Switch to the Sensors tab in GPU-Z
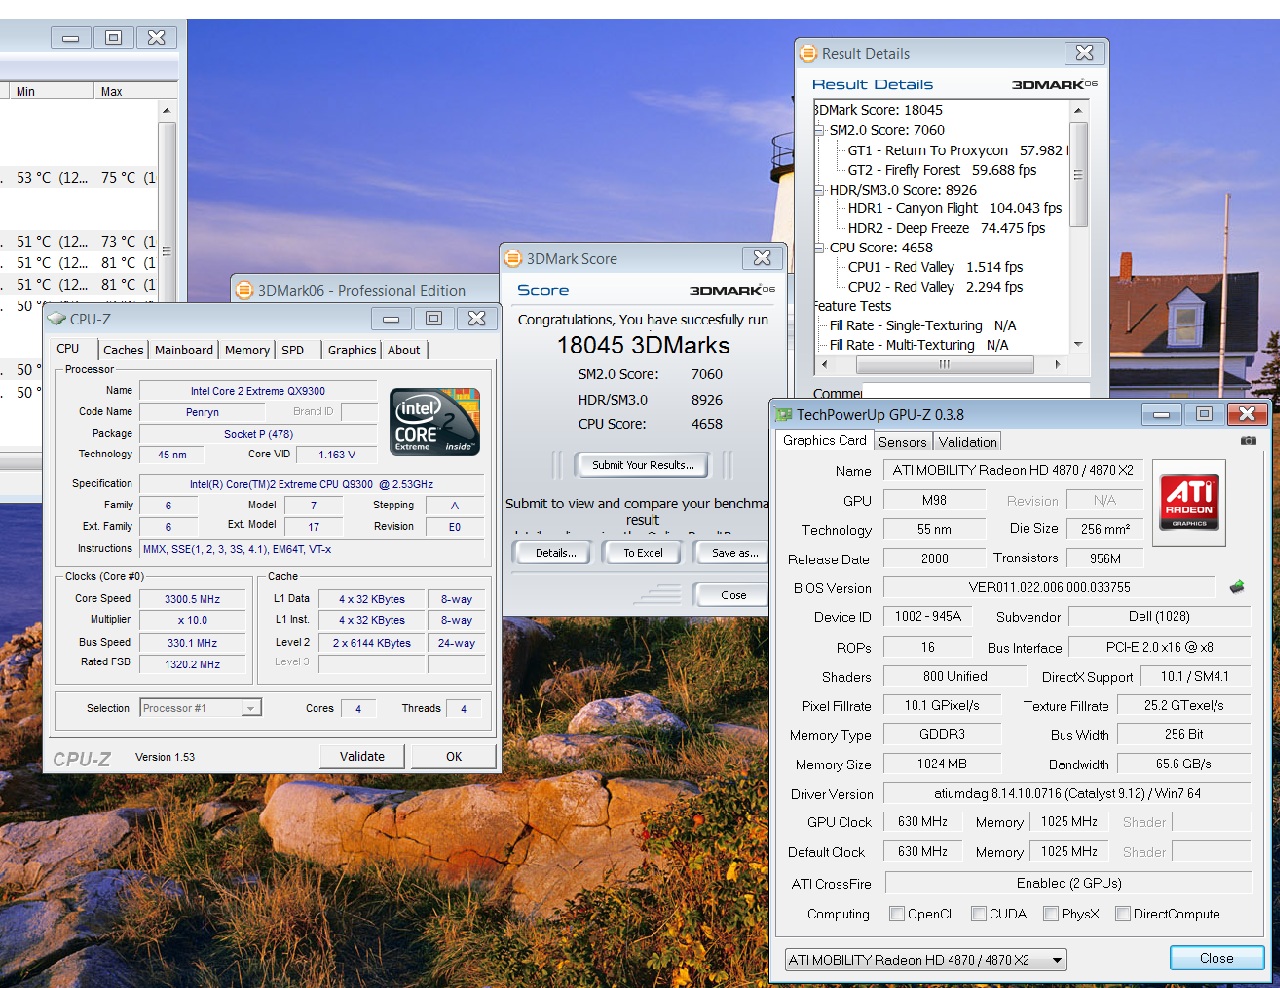The height and width of the screenshot is (988, 1280). click(x=902, y=442)
